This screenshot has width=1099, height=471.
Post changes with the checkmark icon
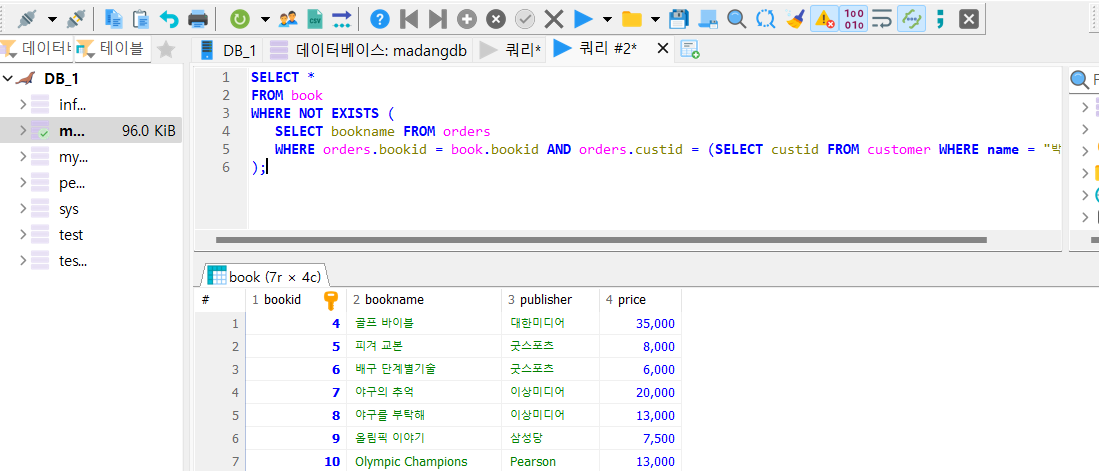(525, 19)
